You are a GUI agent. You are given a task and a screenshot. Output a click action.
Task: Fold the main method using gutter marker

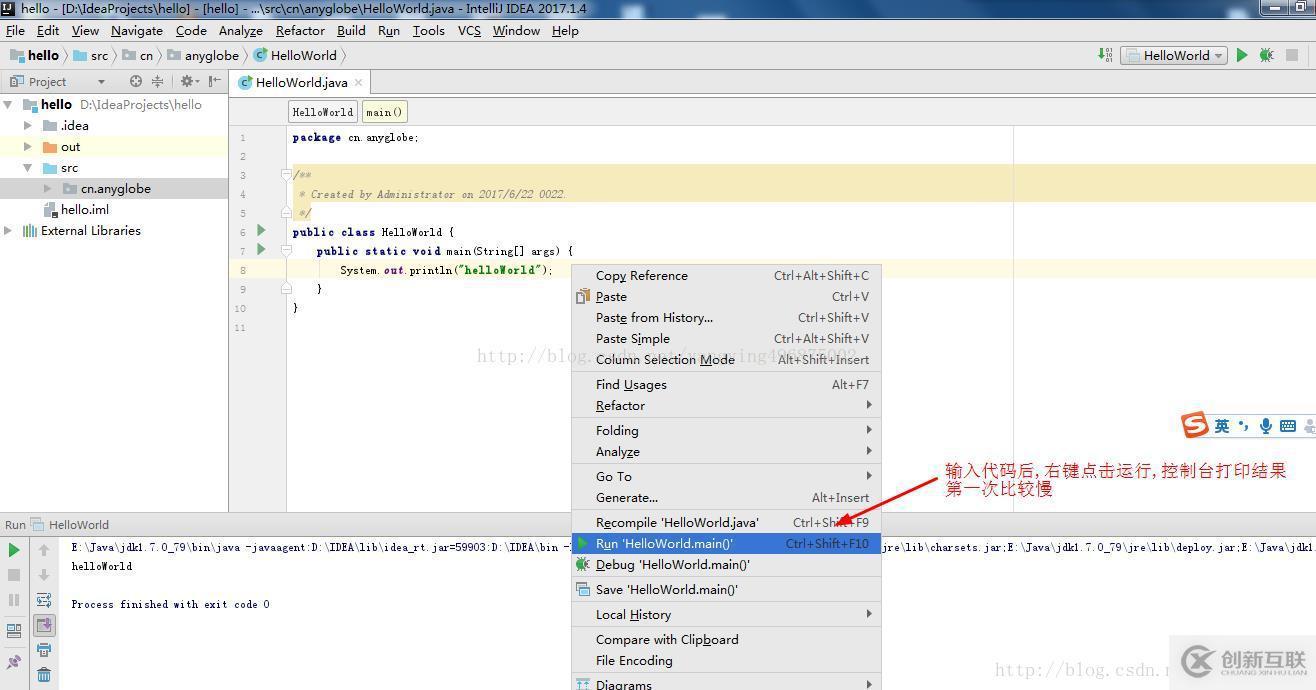(x=286, y=251)
